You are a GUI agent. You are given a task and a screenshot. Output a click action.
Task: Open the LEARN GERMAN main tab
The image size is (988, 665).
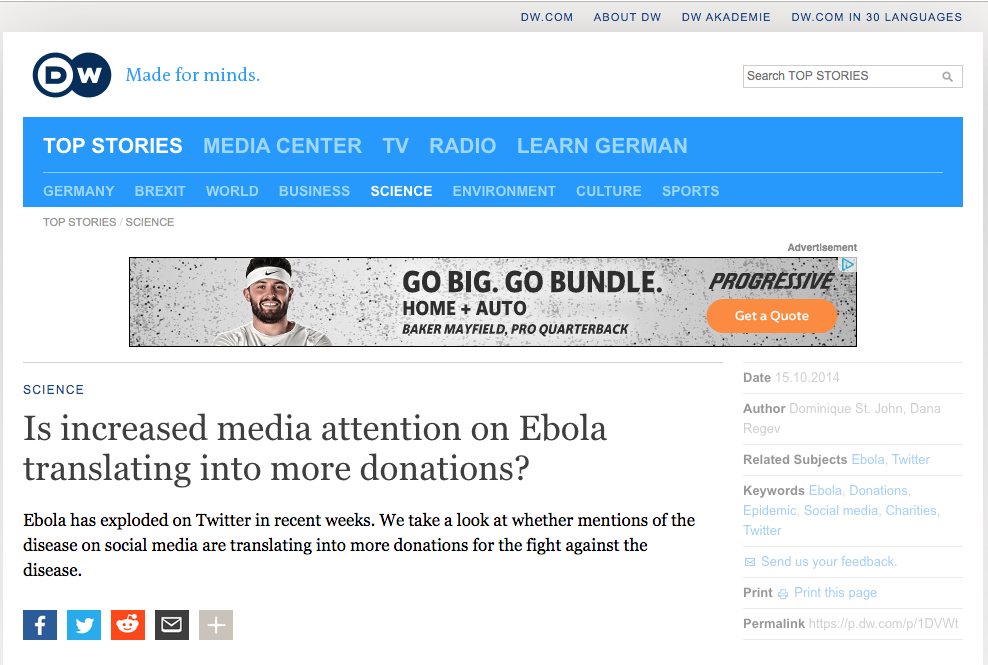click(x=602, y=146)
